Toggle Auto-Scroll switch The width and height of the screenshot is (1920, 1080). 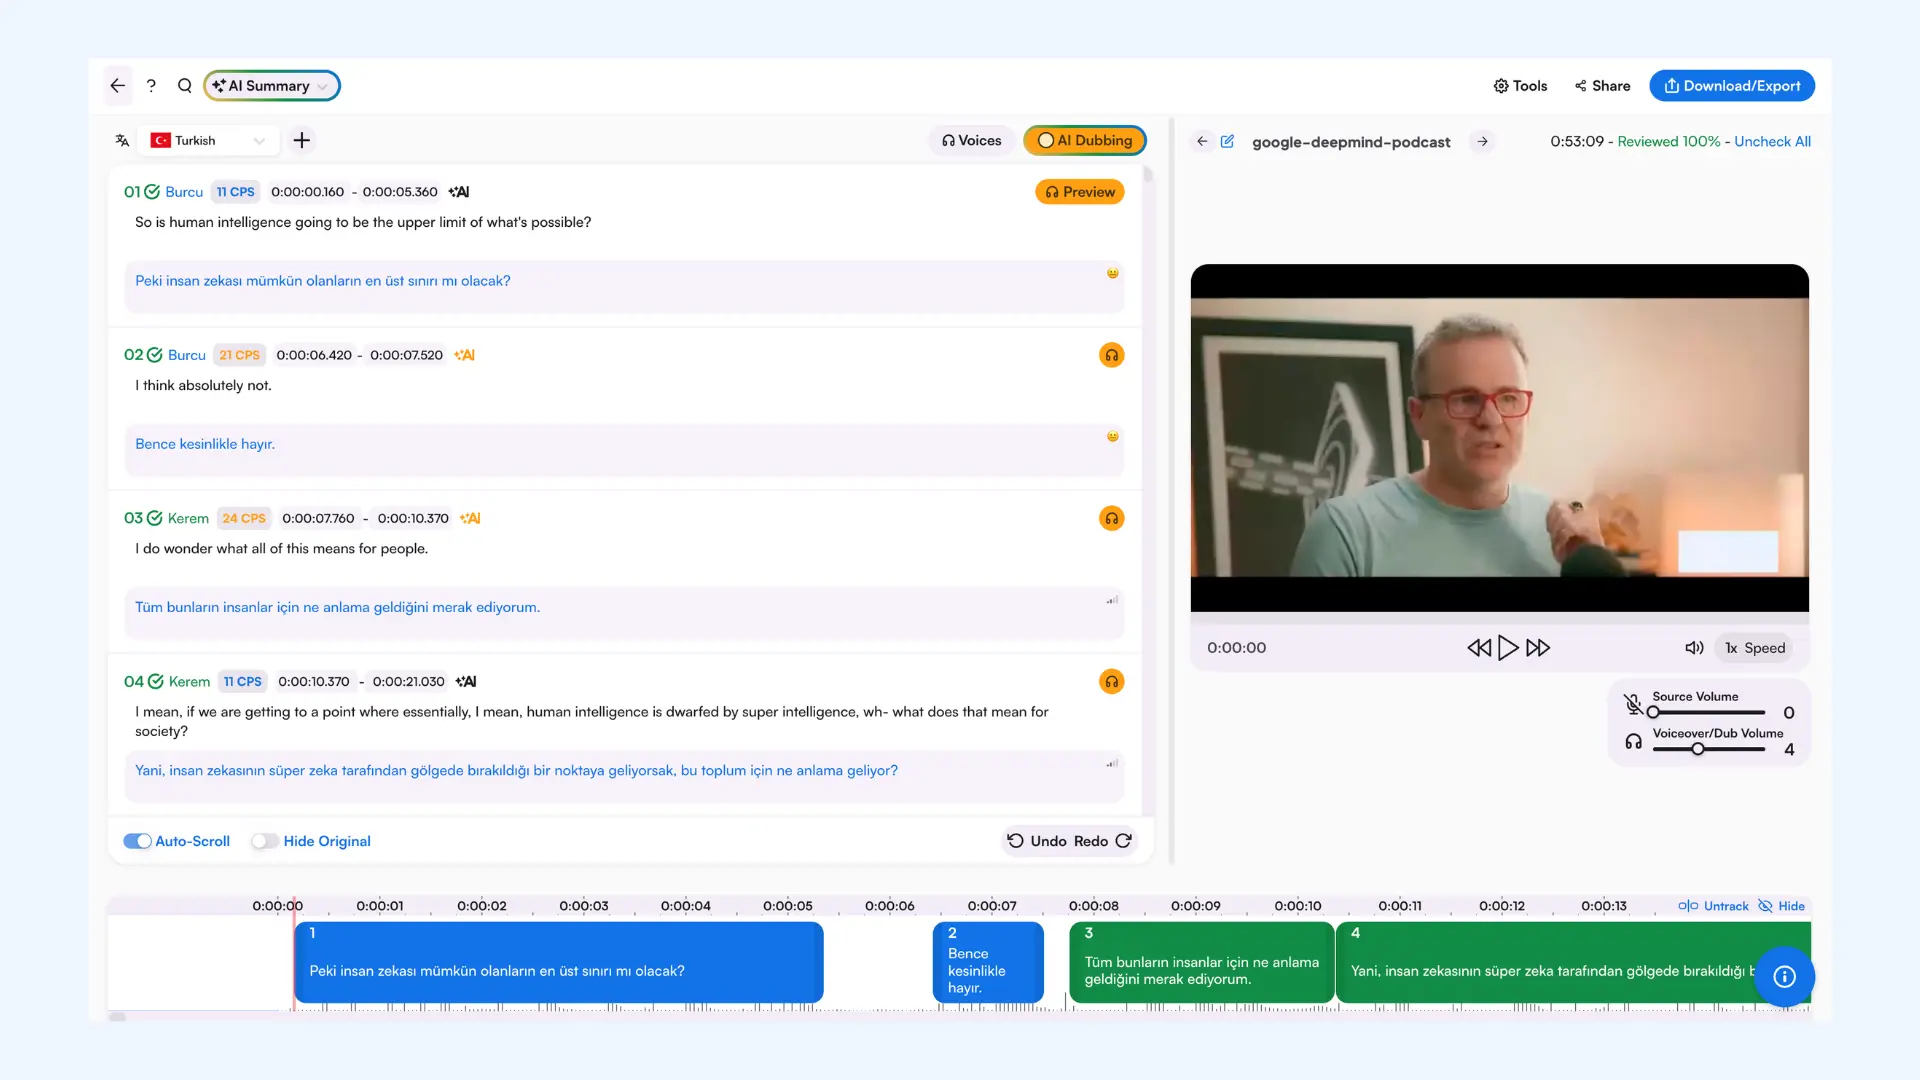click(x=138, y=841)
